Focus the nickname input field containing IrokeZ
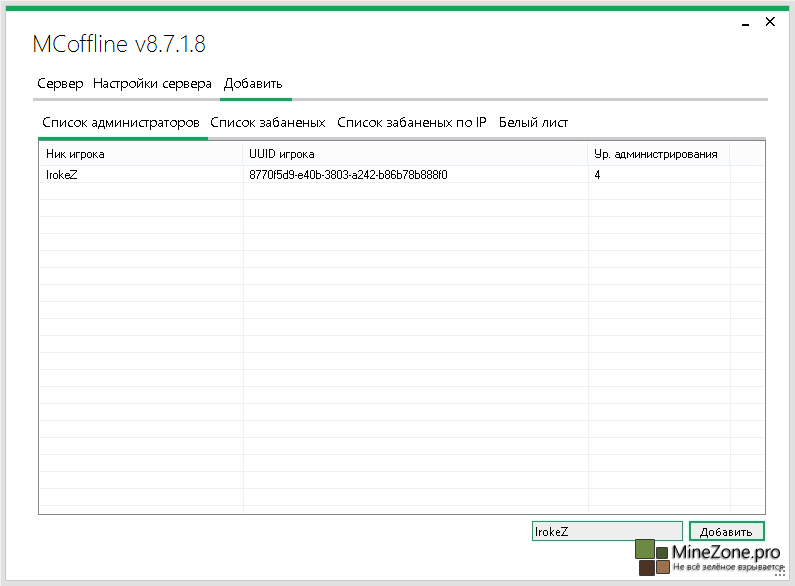Image resolution: width=795 pixels, height=586 pixels. click(x=606, y=532)
